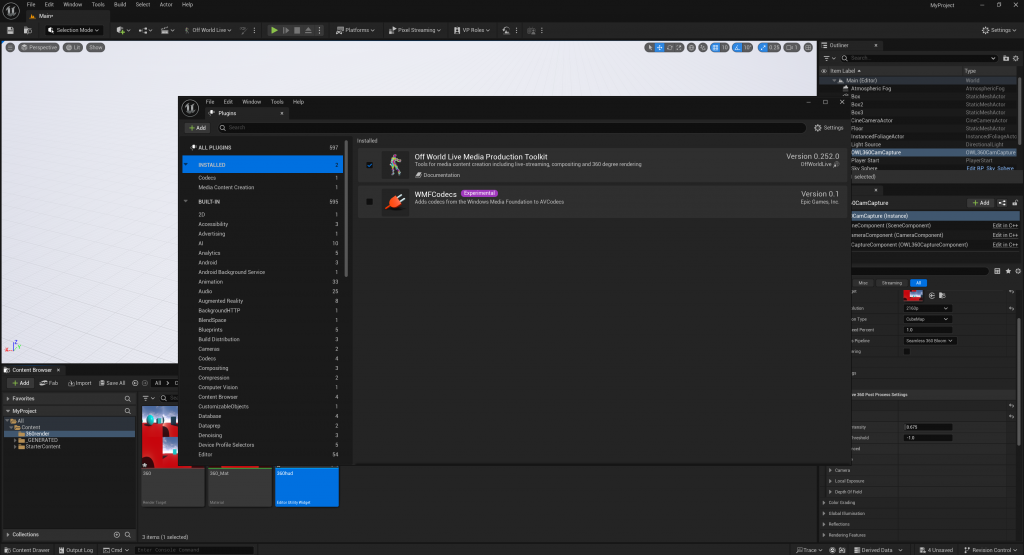
Task: Enable the WMFCodecs plugin checkbox
Action: [x=370, y=202]
